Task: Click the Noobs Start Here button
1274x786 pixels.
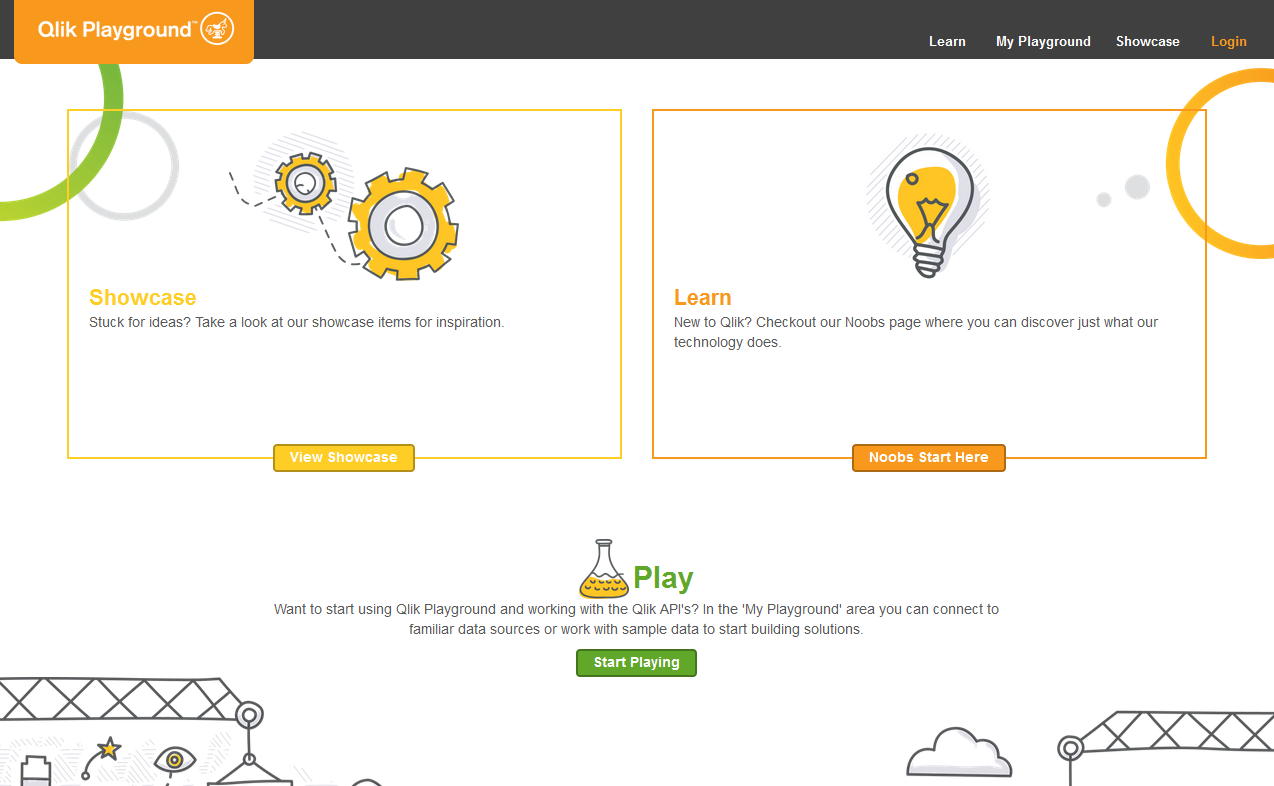Action: [x=929, y=457]
